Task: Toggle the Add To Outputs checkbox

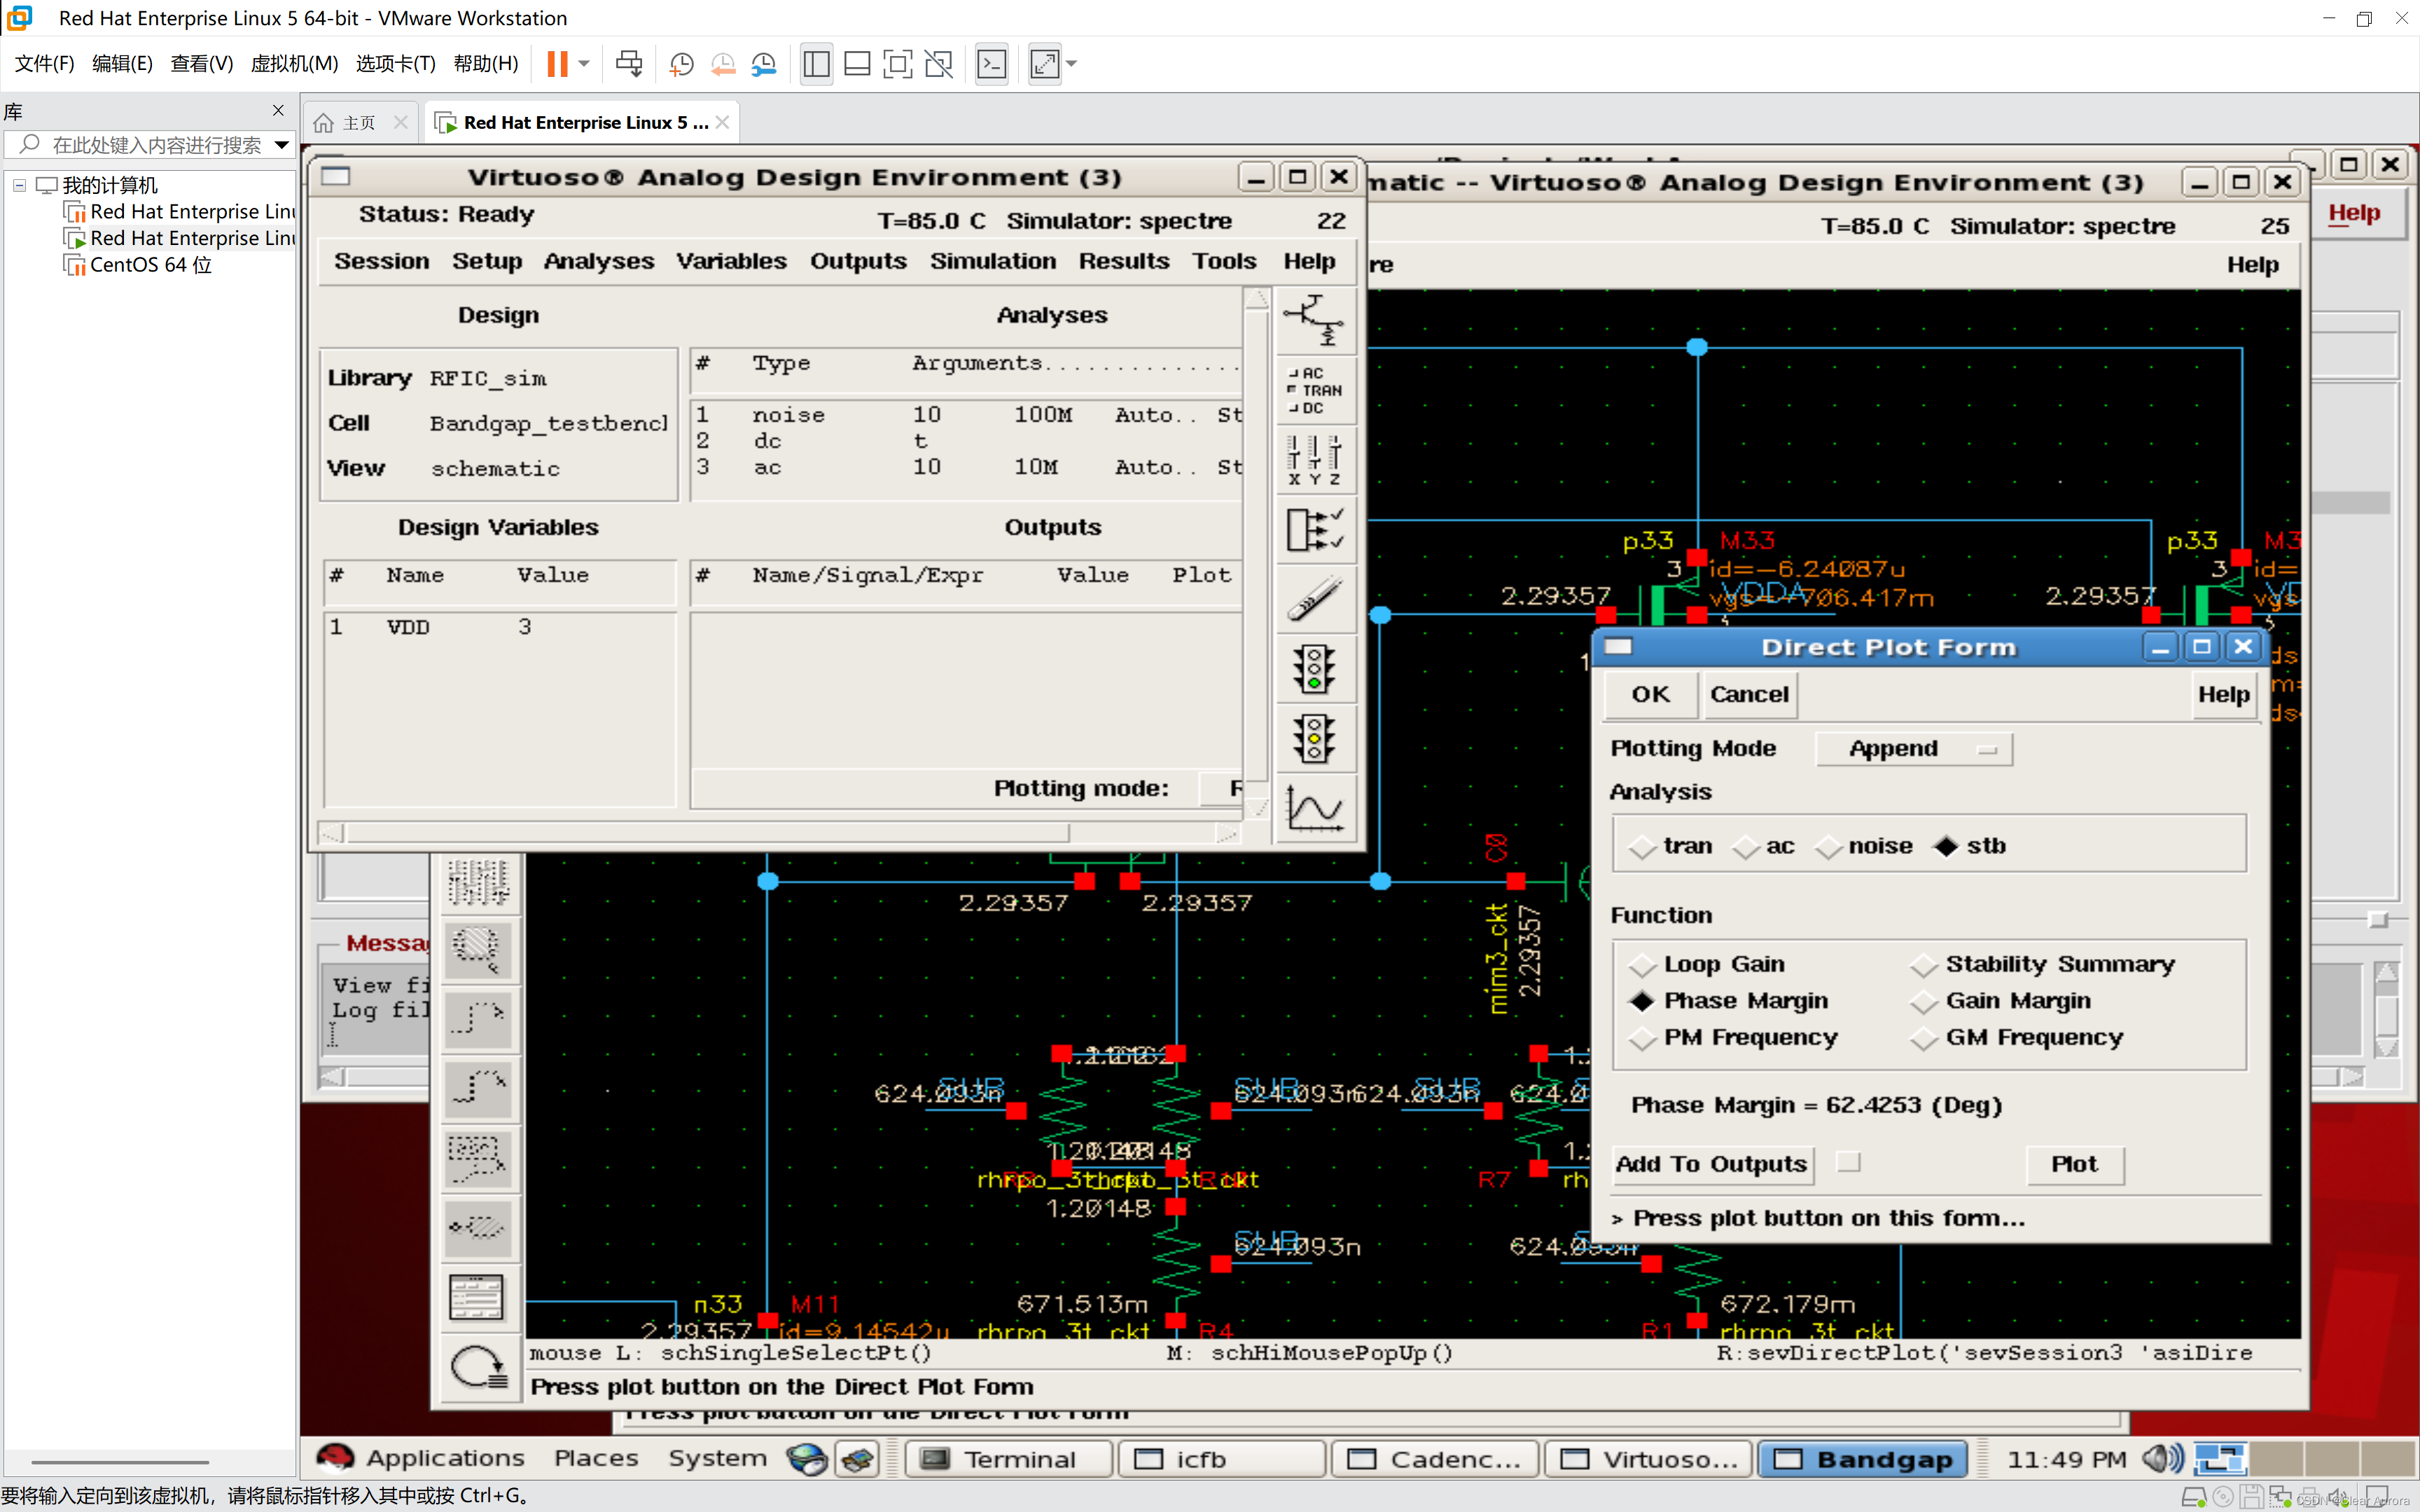Action: click(1848, 1162)
